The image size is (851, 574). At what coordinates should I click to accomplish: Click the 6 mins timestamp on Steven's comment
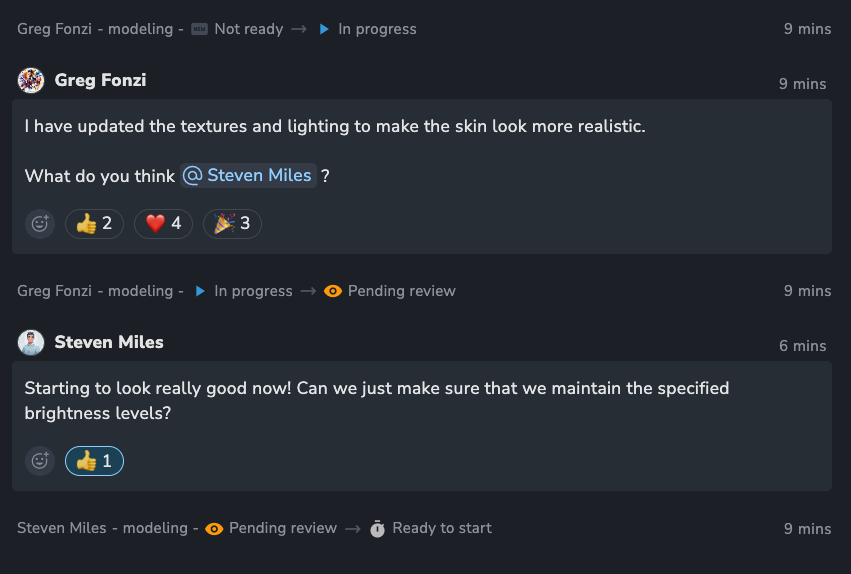pyautogui.click(x=803, y=346)
